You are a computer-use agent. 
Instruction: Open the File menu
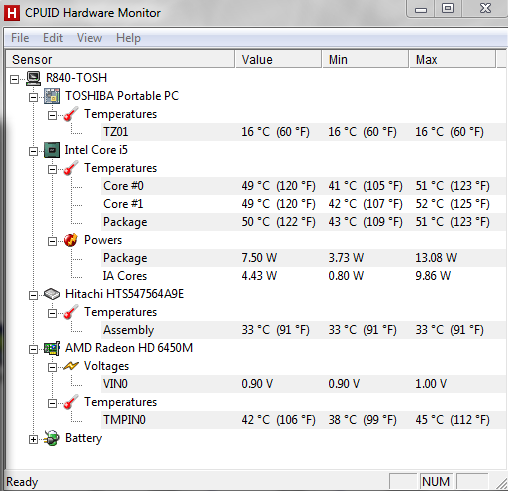20,38
